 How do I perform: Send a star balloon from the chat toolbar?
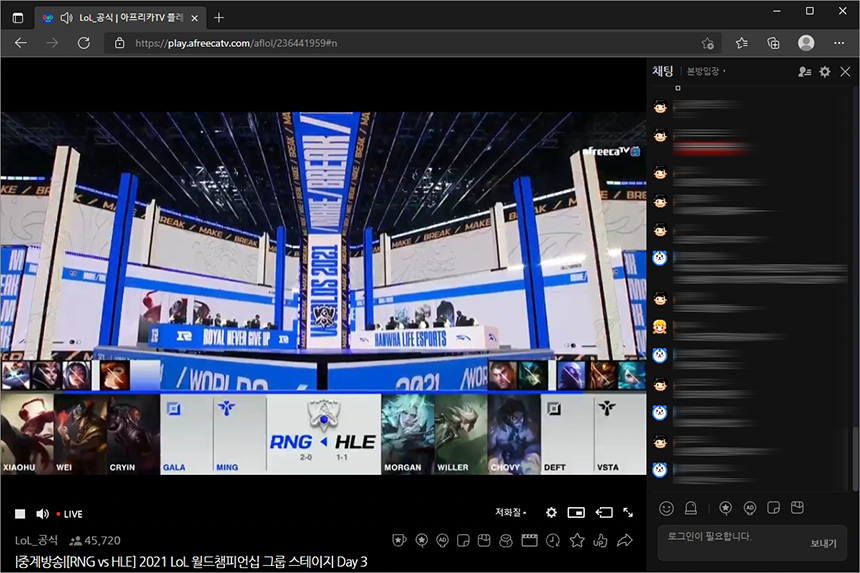tap(725, 508)
